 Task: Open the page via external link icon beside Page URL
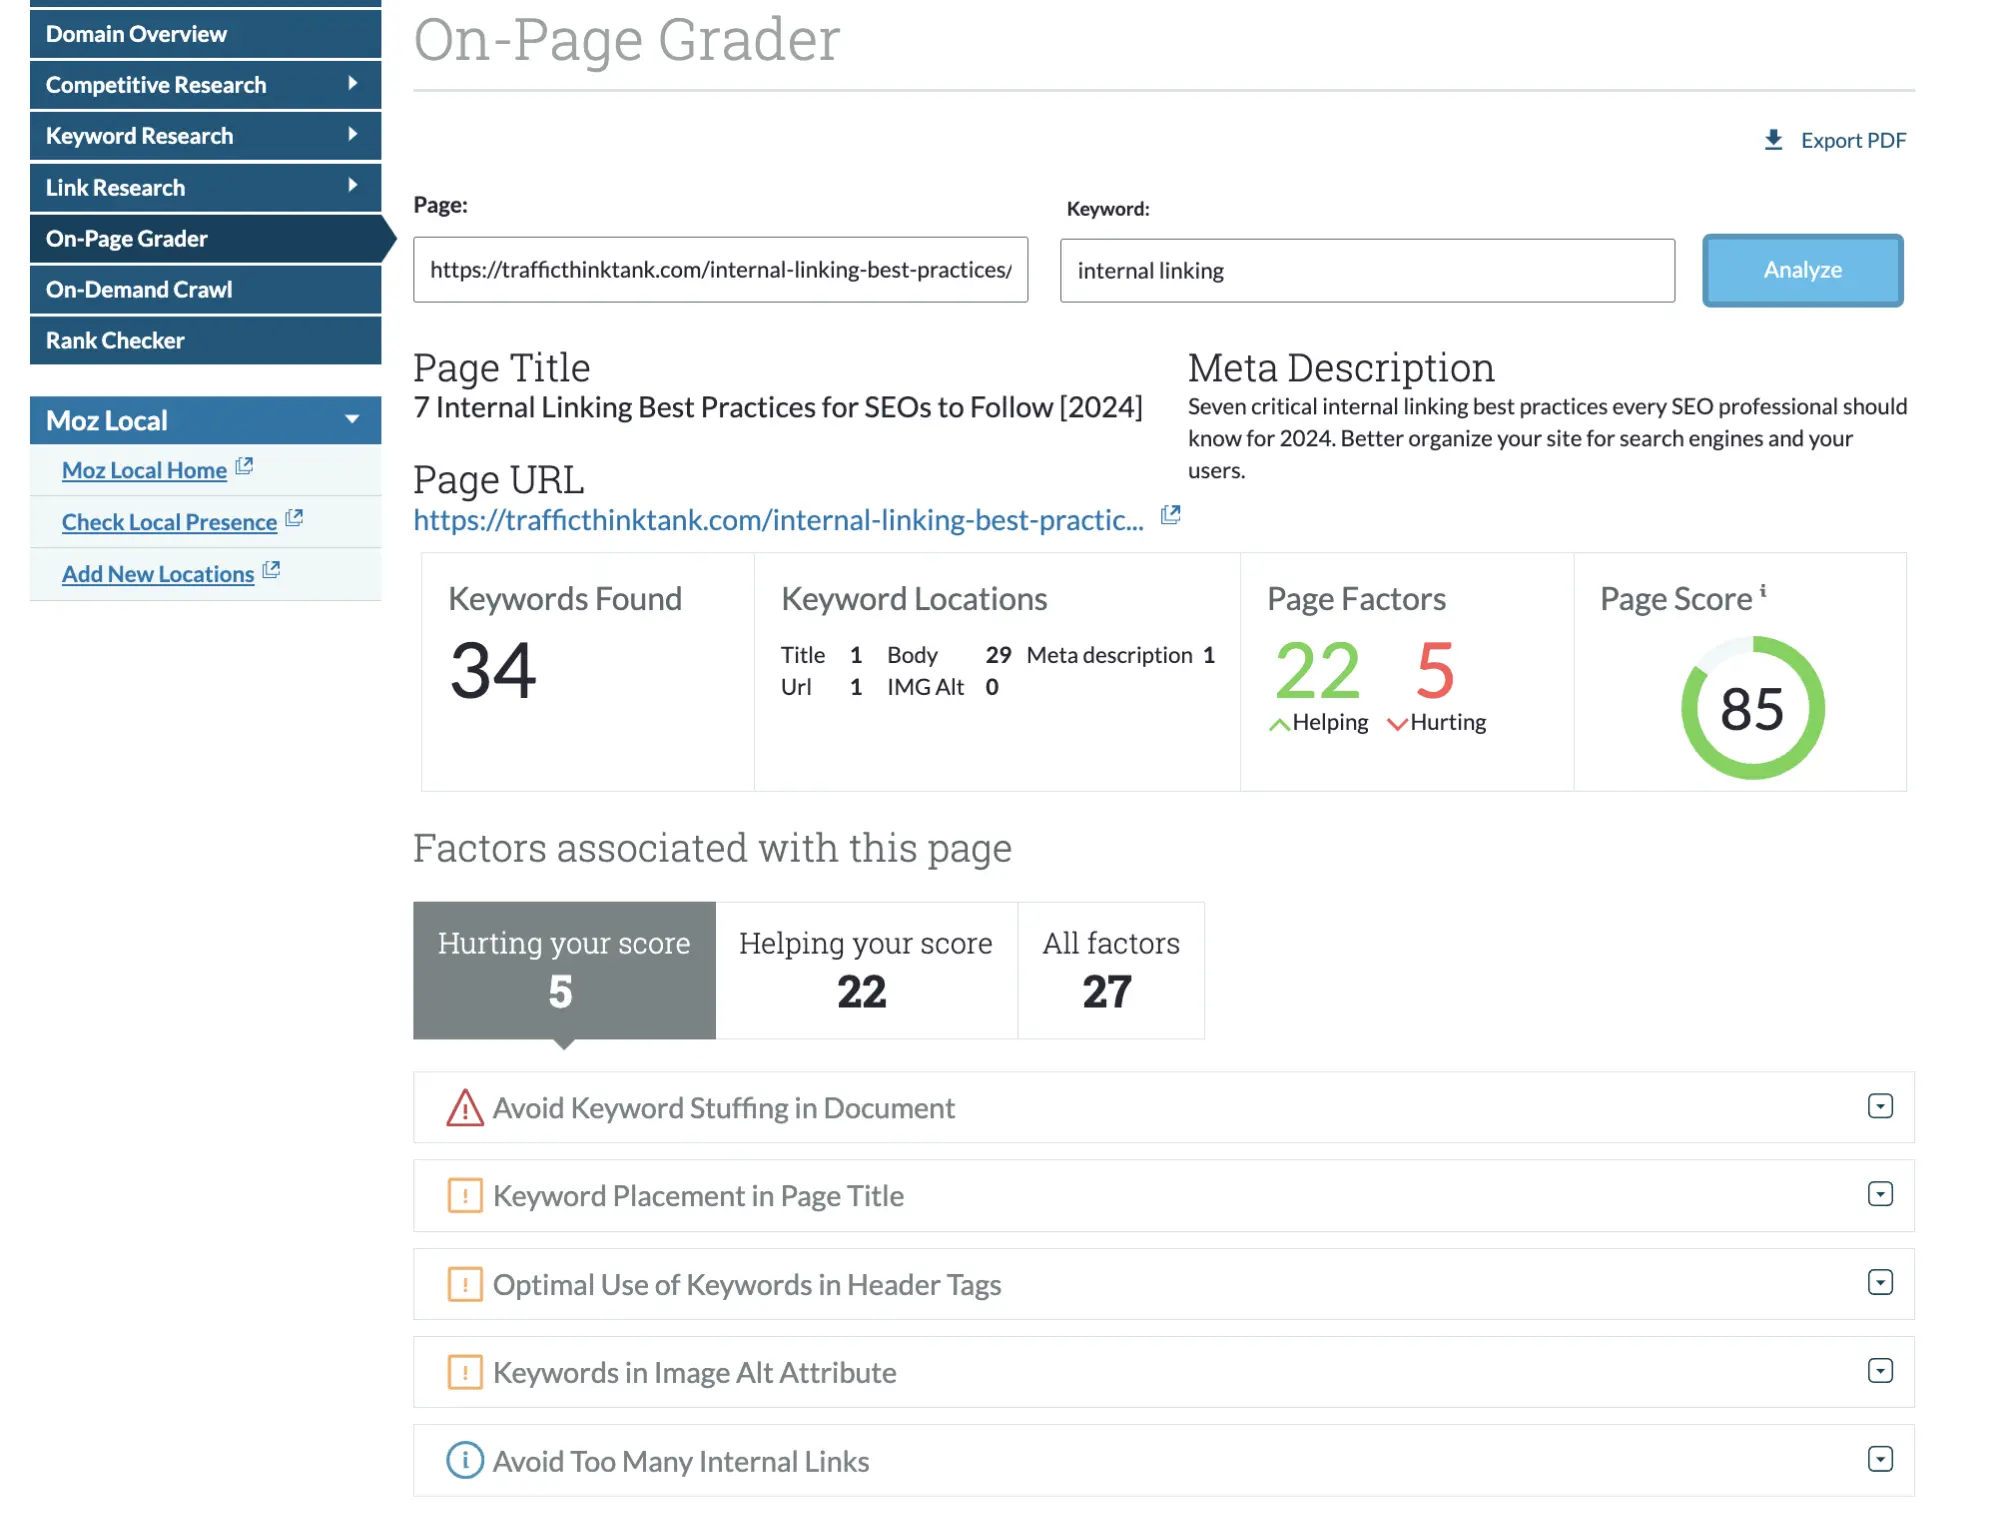pos(1170,515)
